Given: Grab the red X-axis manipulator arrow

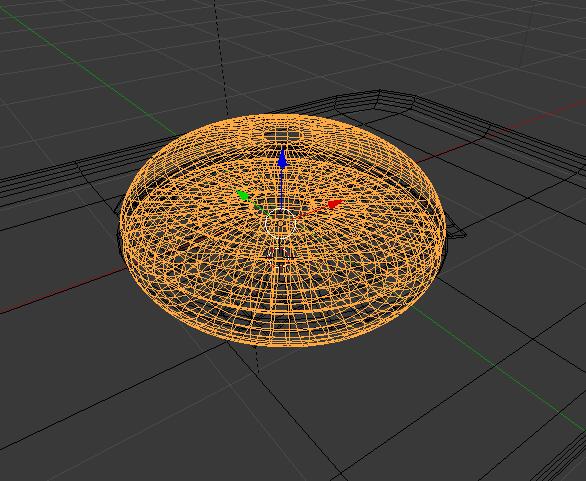Looking at the screenshot, I should 335,204.
